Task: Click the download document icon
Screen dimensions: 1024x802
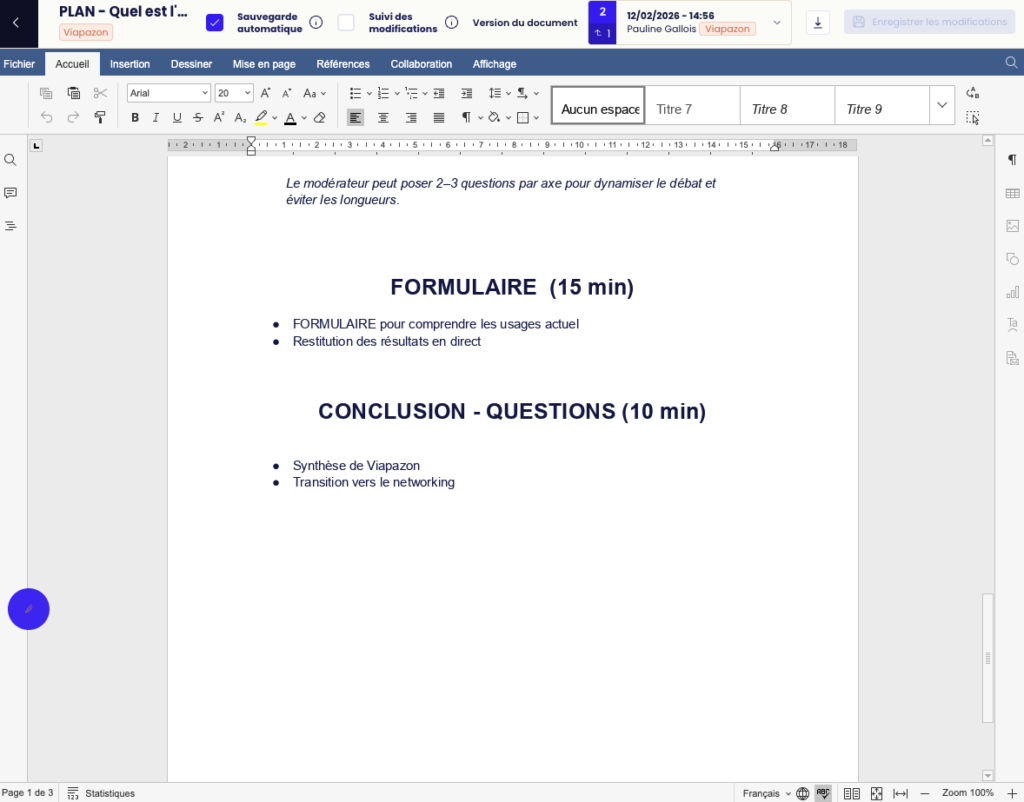Action: coord(818,22)
